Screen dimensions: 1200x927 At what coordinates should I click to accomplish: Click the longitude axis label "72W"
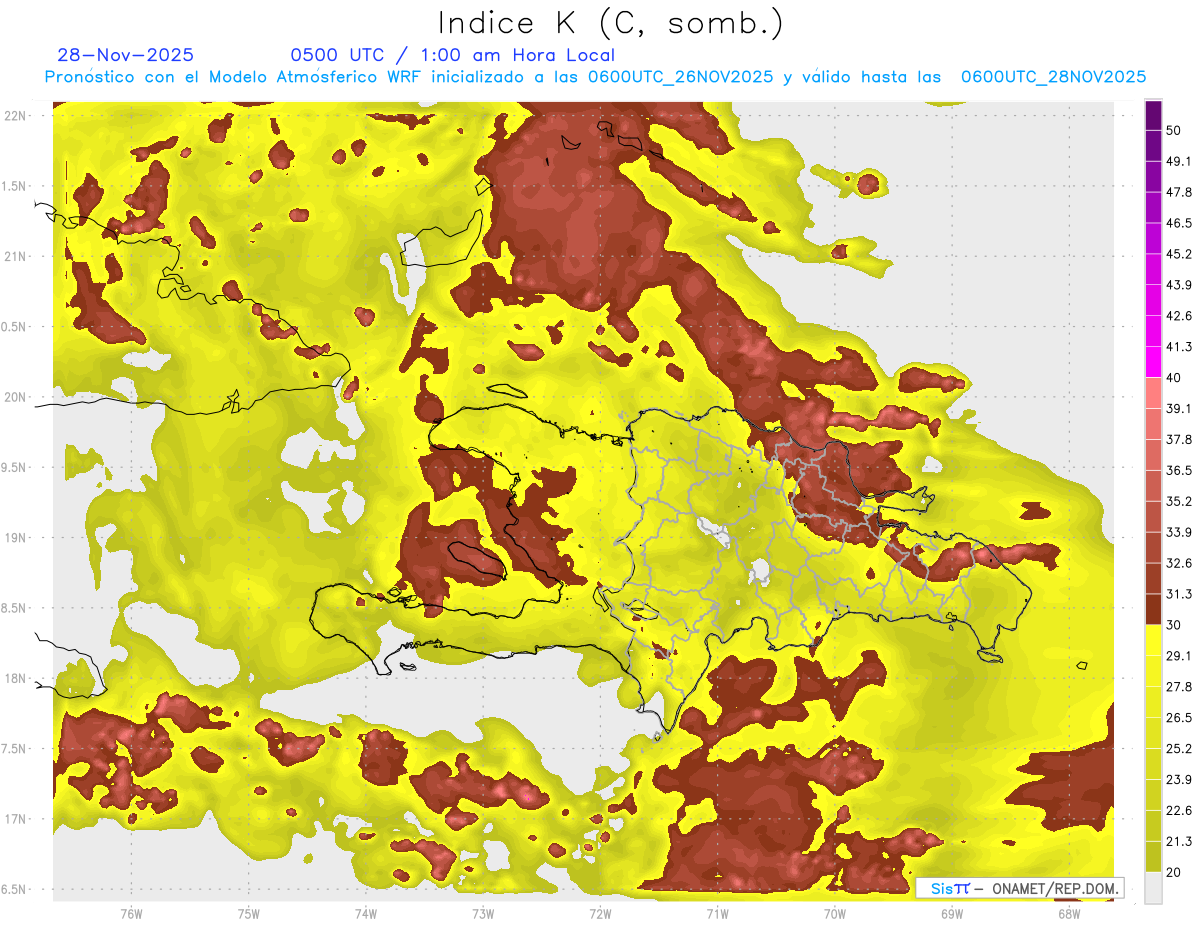pyautogui.click(x=600, y=913)
